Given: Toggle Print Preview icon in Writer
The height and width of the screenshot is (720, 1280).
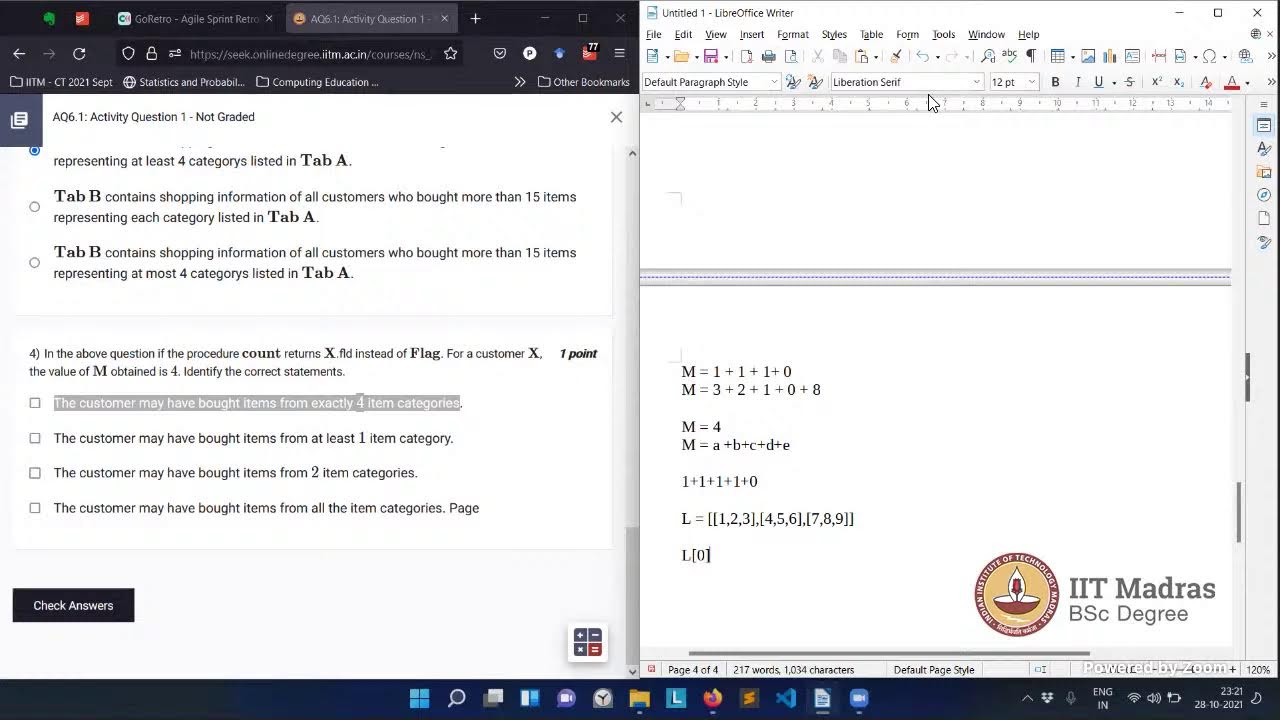Looking at the screenshot, I should tap(791, 56).
